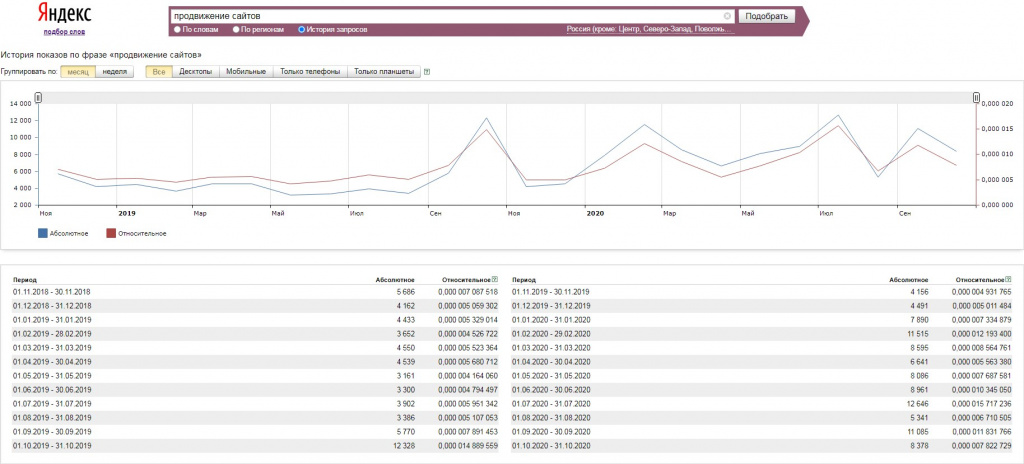Switch to Только телефоны filter
The image size is (1024, 464).
[310, 72]
